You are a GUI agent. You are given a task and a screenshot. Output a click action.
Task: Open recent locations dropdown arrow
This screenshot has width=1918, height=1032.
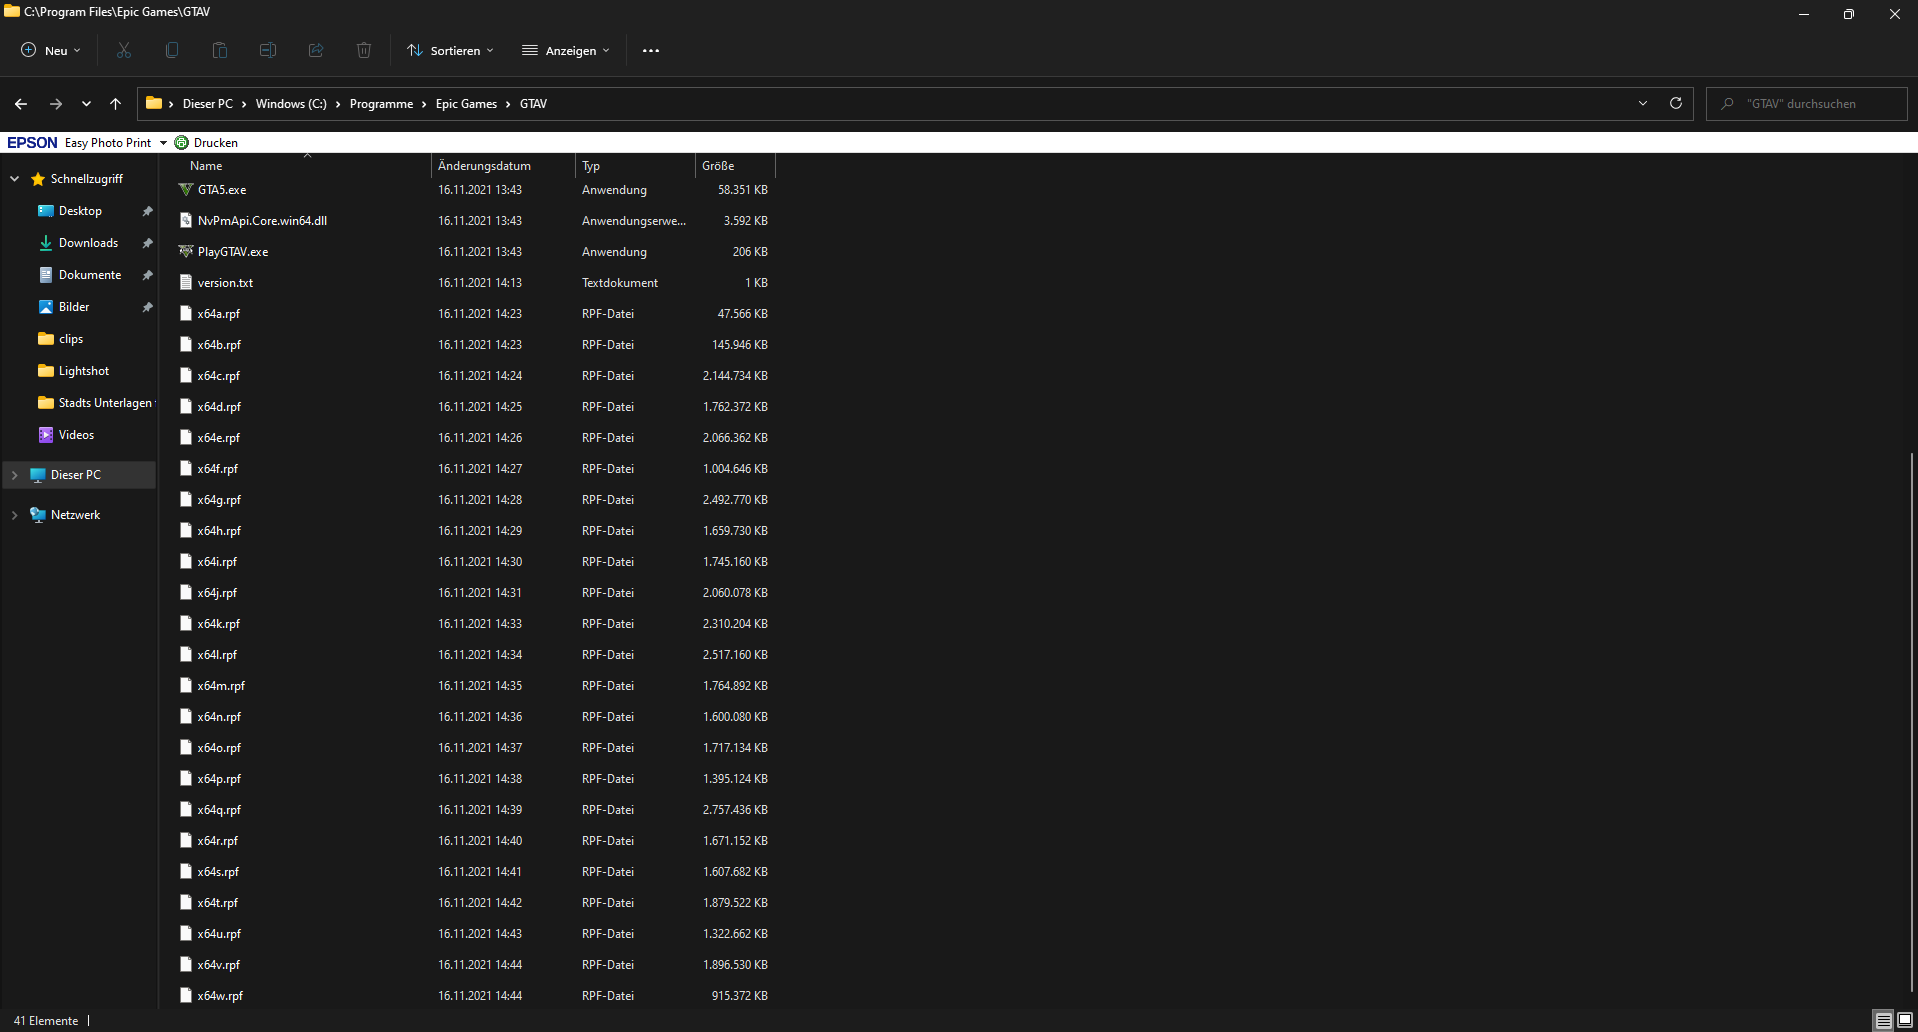pos(86,104)
